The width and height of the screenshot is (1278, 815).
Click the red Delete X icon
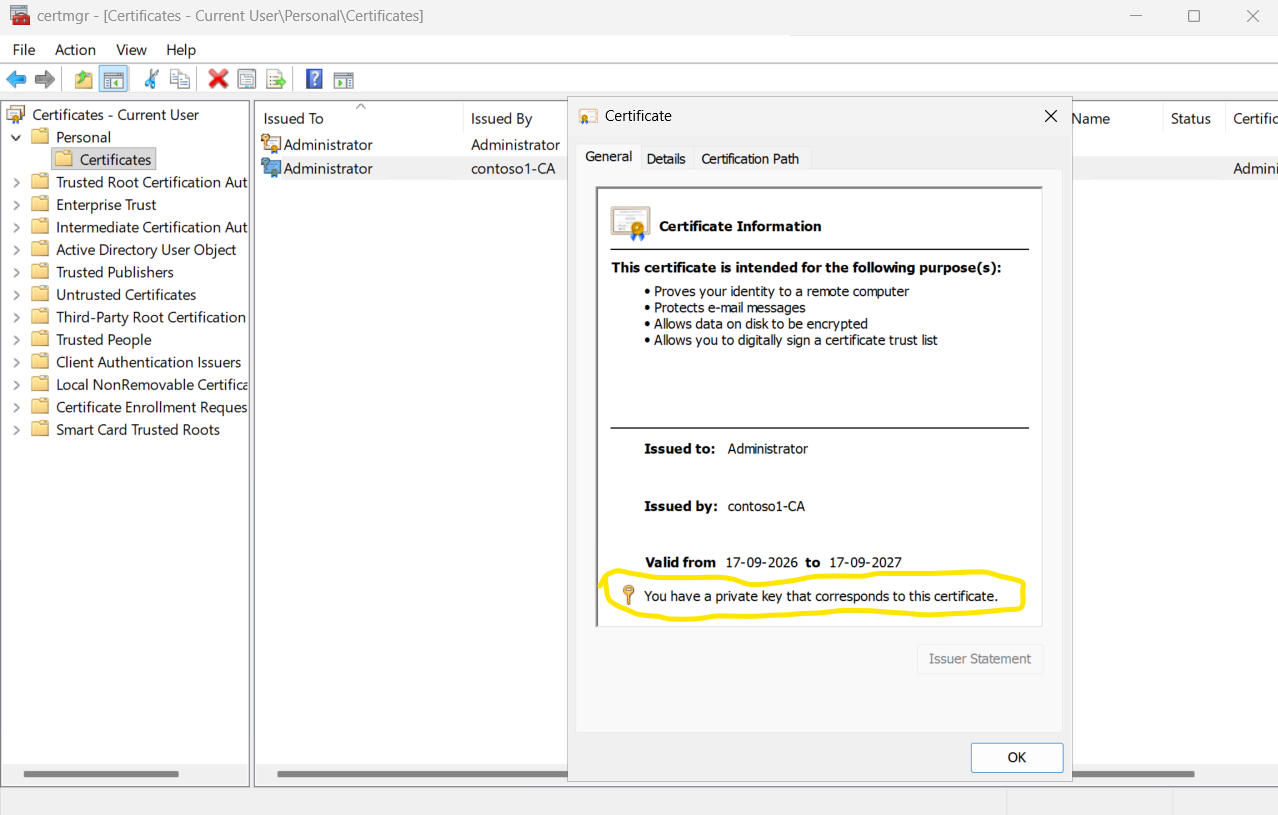point(218,79)
